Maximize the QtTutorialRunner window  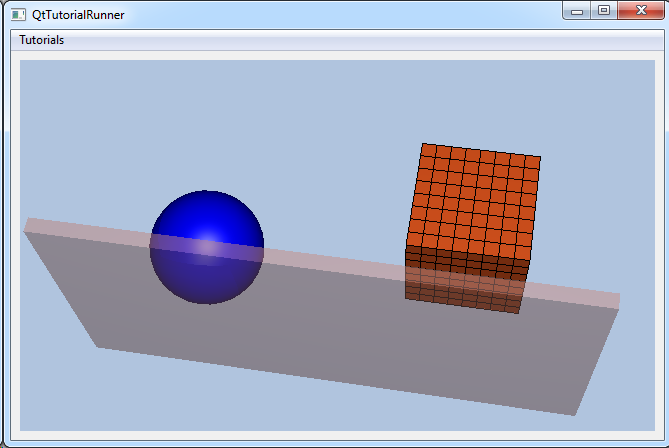click(x=603, y=11)
